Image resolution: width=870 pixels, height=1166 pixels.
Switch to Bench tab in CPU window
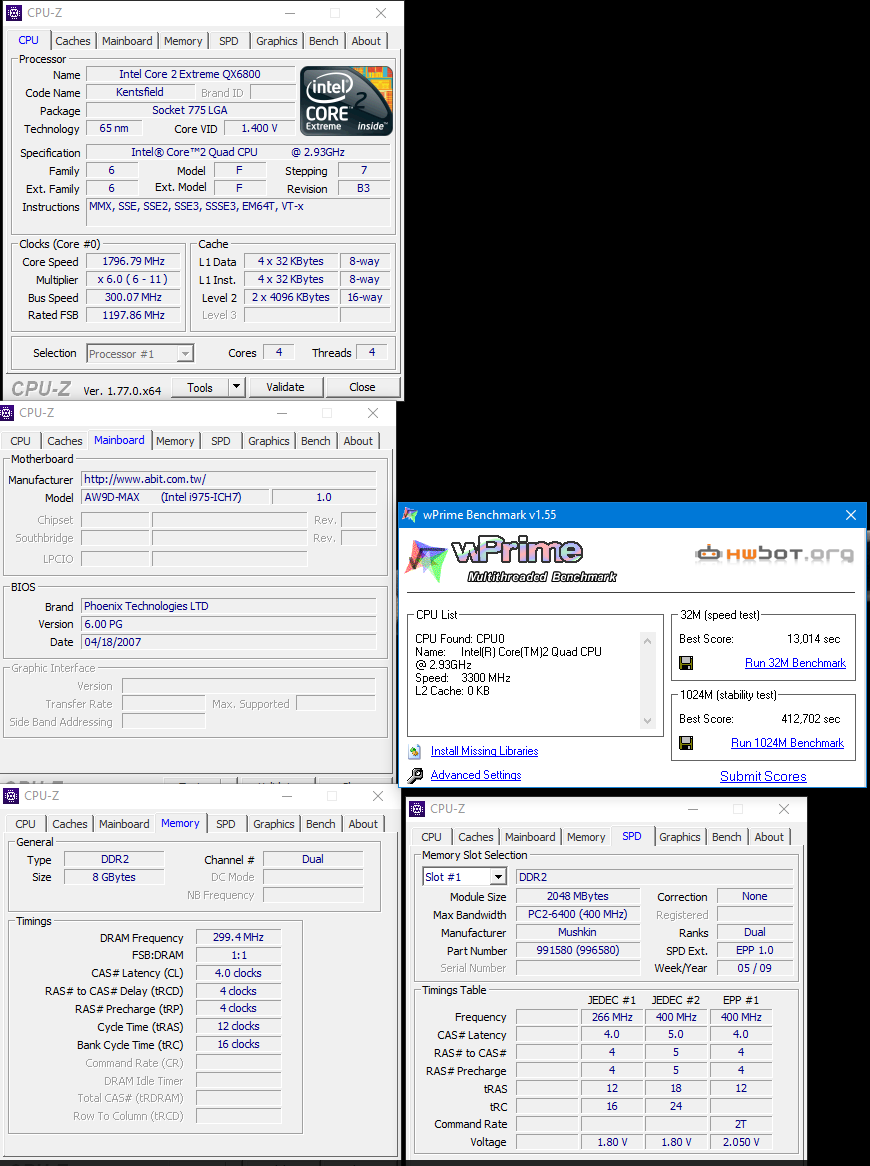323,41
